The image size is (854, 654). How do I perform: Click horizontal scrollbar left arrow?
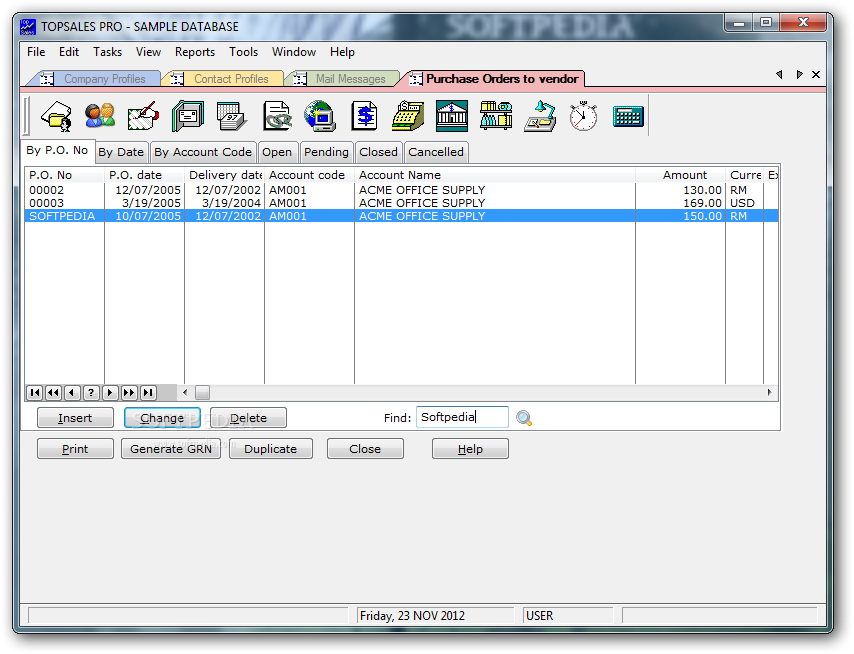pyautogui.click(x=185, y=393)
